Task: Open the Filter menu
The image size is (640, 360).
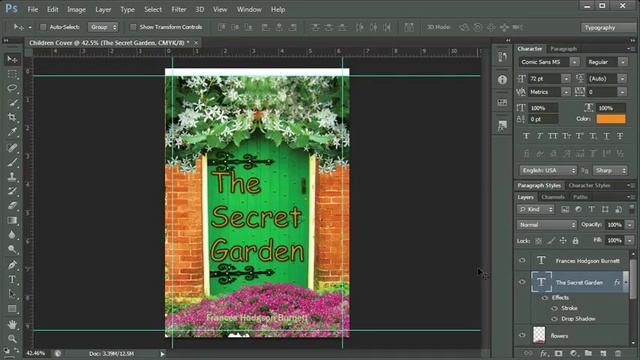Action: [178, 9]
